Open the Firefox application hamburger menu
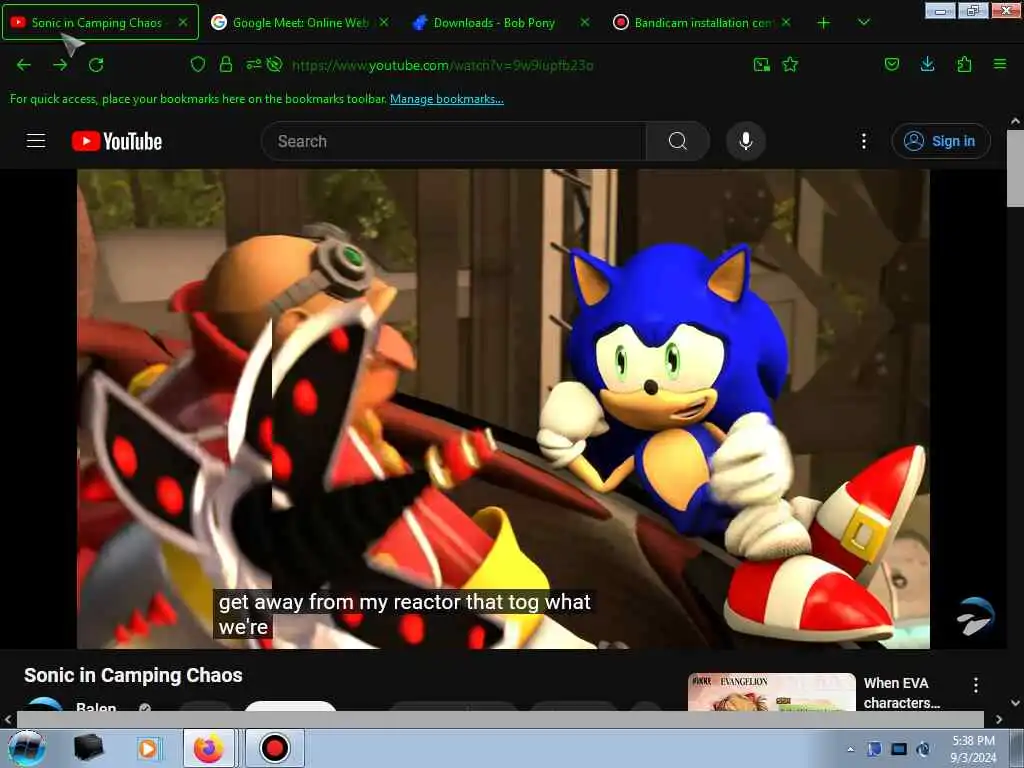Viewport: 1024px width, 768px height. tap(1000, 64)
